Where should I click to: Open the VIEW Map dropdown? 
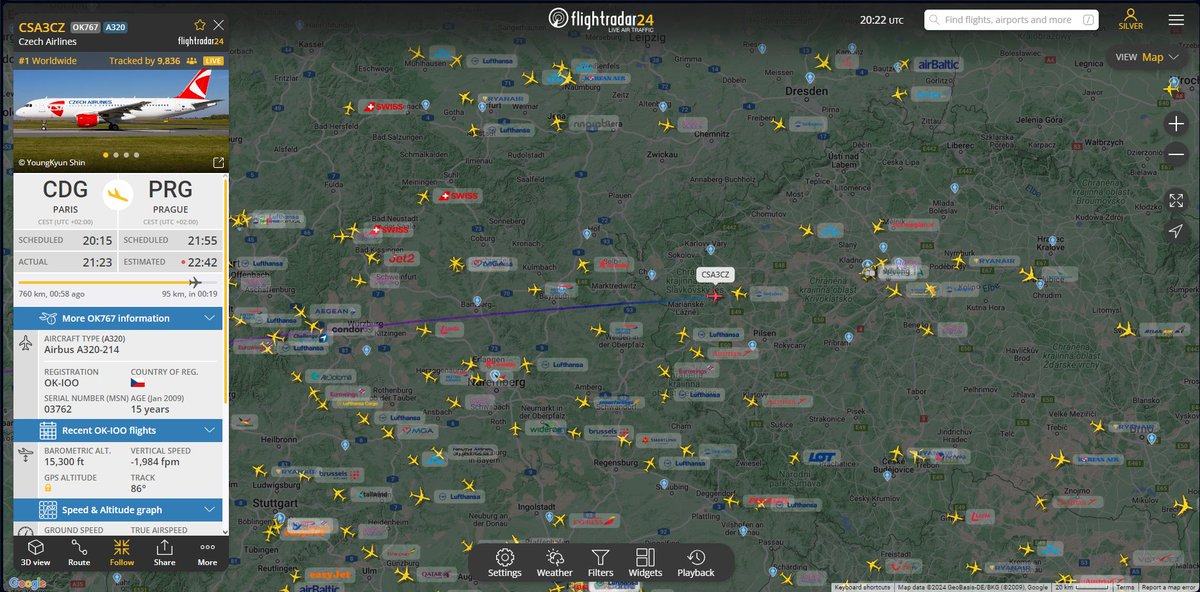1146,57
